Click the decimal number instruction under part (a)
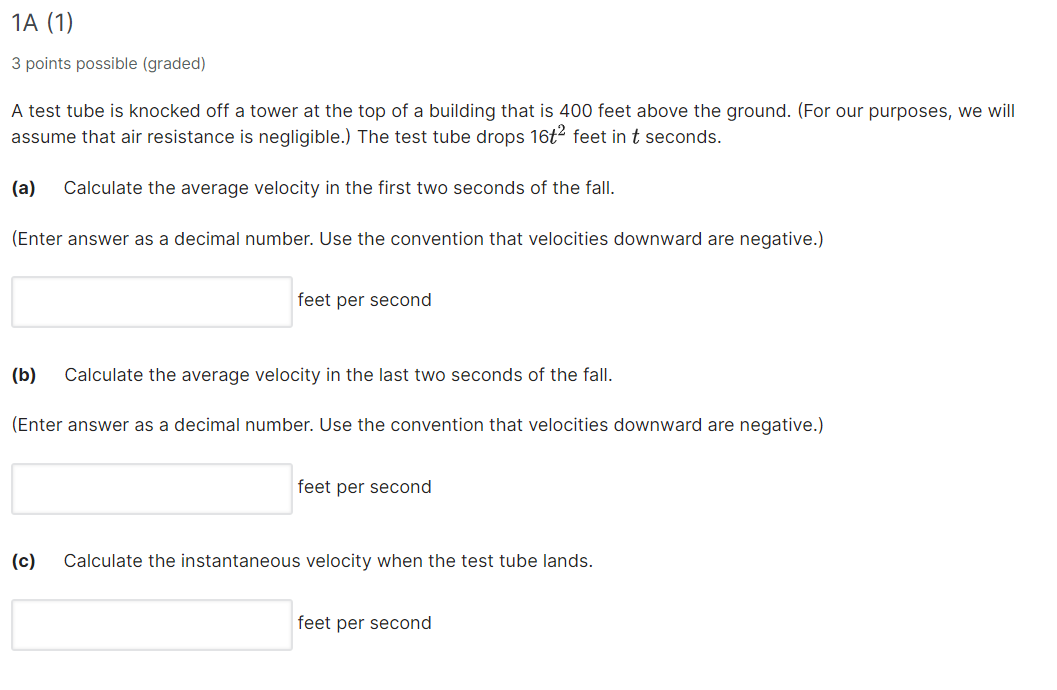 tap(417, 238)
